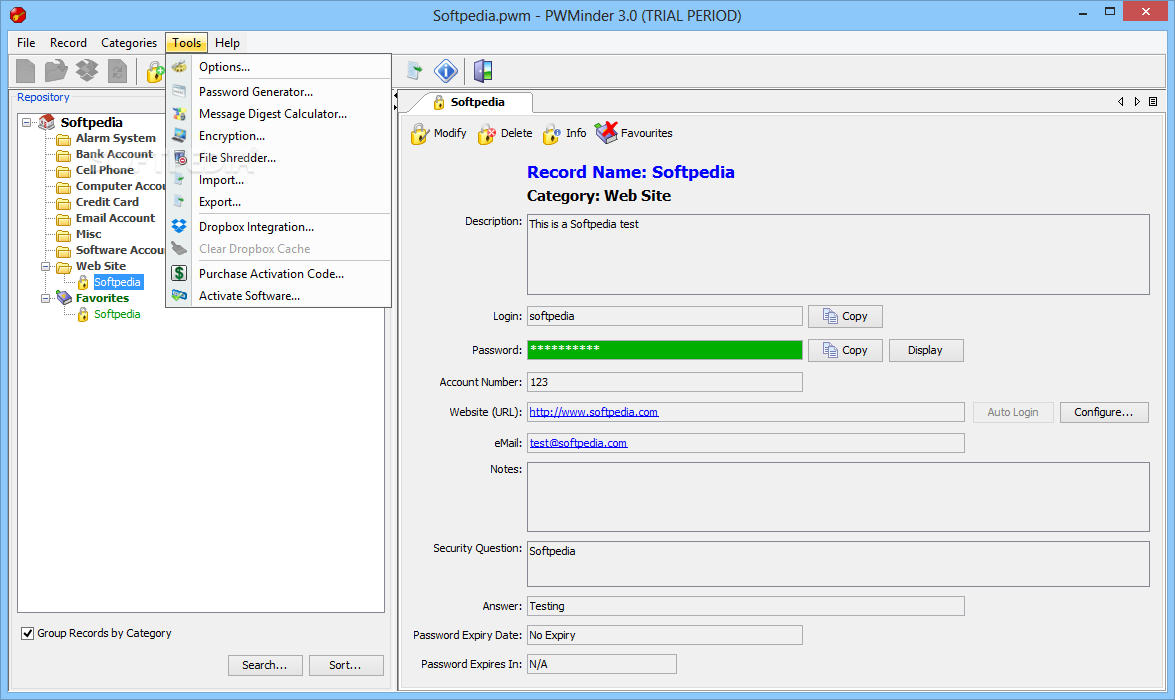Click the Configure button
This screenshot has width=1175, height=700.
1104,412
